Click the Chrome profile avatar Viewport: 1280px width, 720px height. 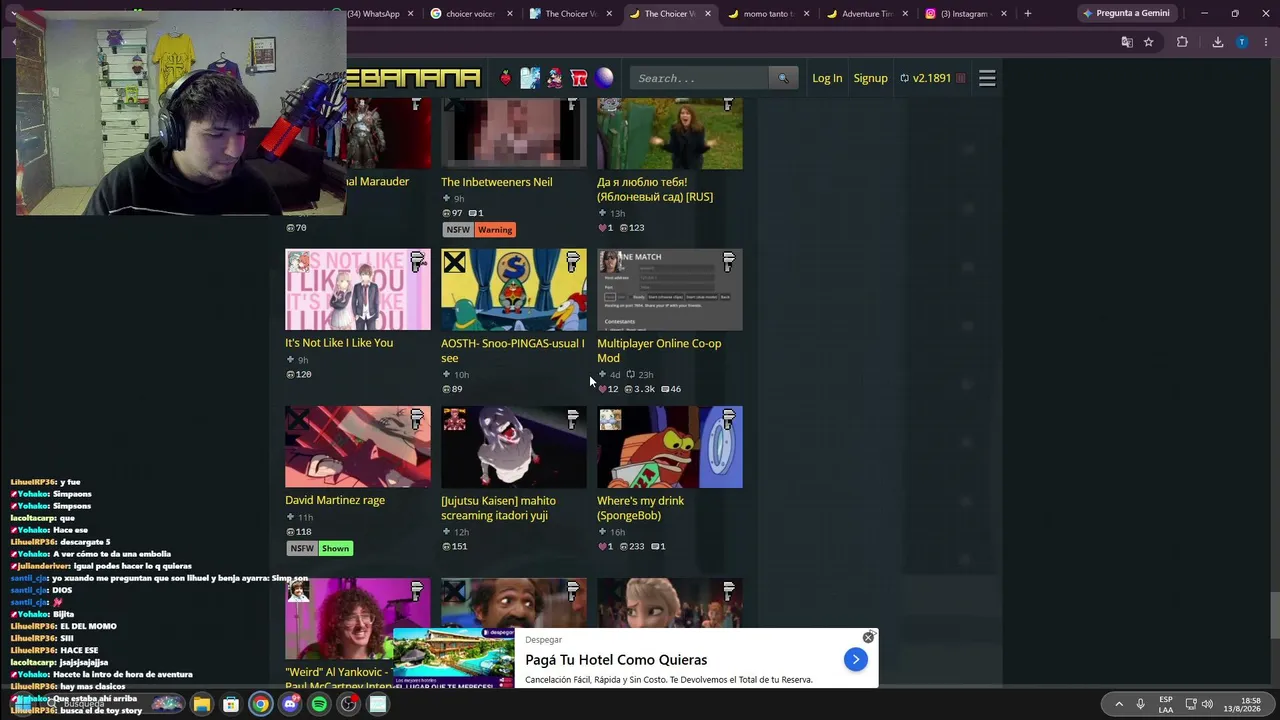pos(1242,42)
